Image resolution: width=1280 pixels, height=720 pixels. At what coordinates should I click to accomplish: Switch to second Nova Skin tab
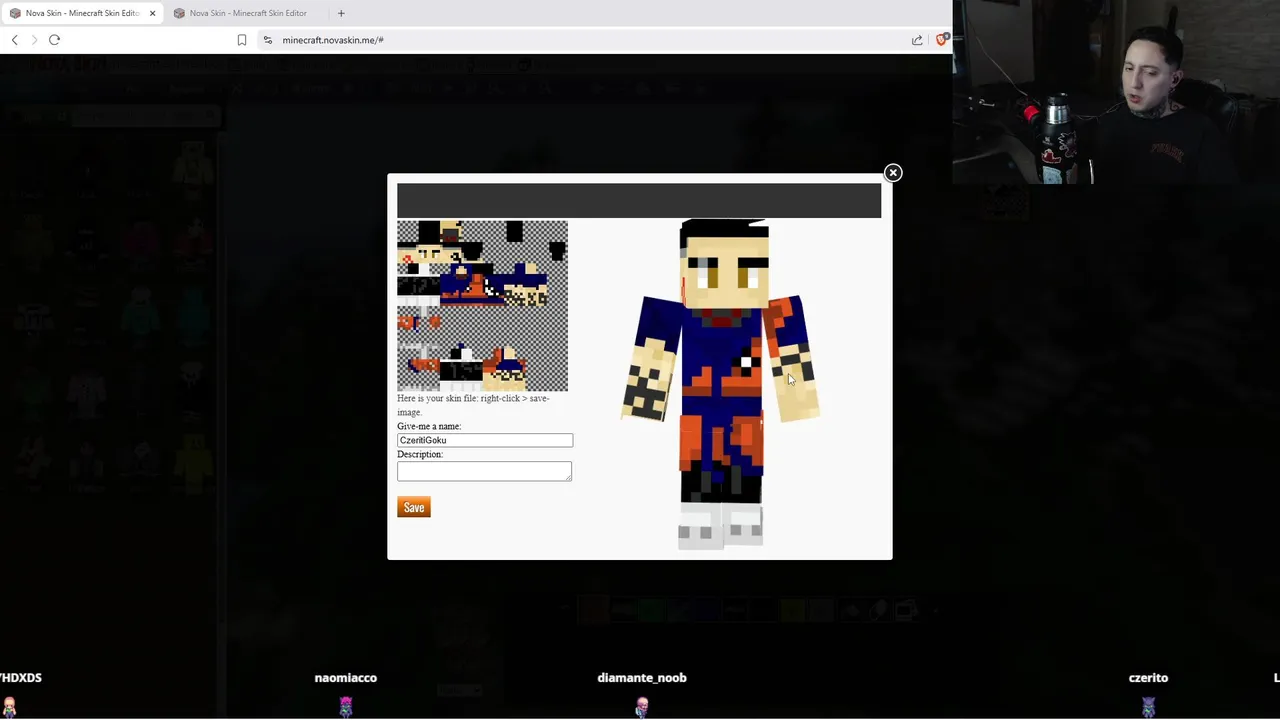point(247,13)
